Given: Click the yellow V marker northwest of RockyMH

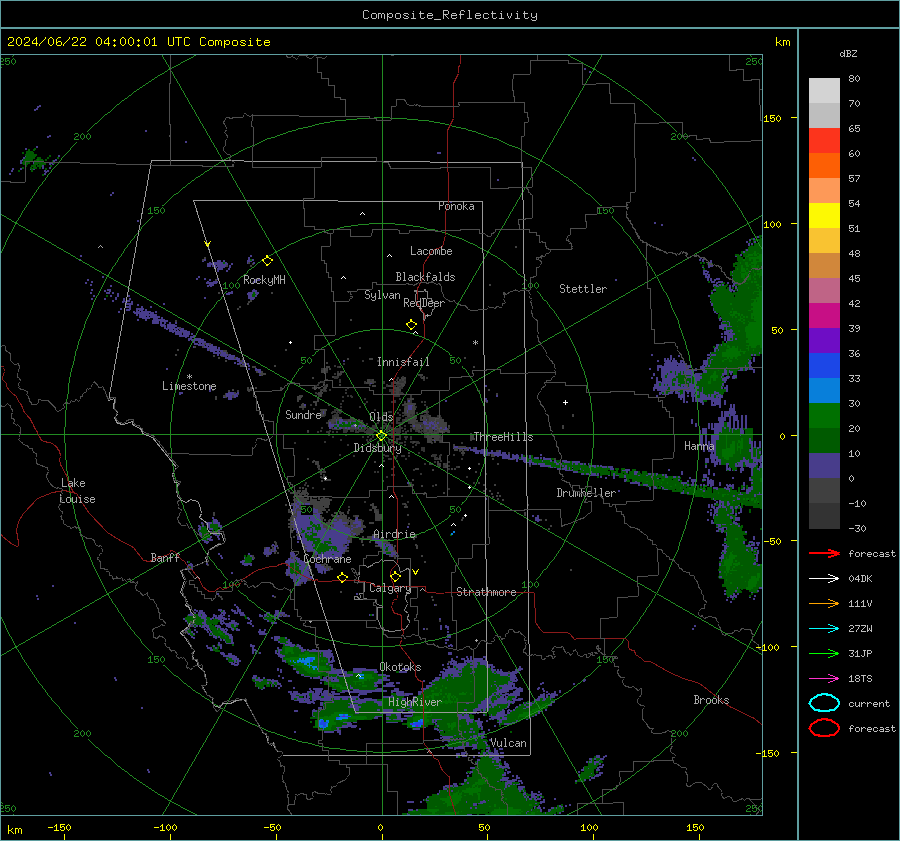Looking at the screenshot, I should pyautogui.click(x=208, y=244).
